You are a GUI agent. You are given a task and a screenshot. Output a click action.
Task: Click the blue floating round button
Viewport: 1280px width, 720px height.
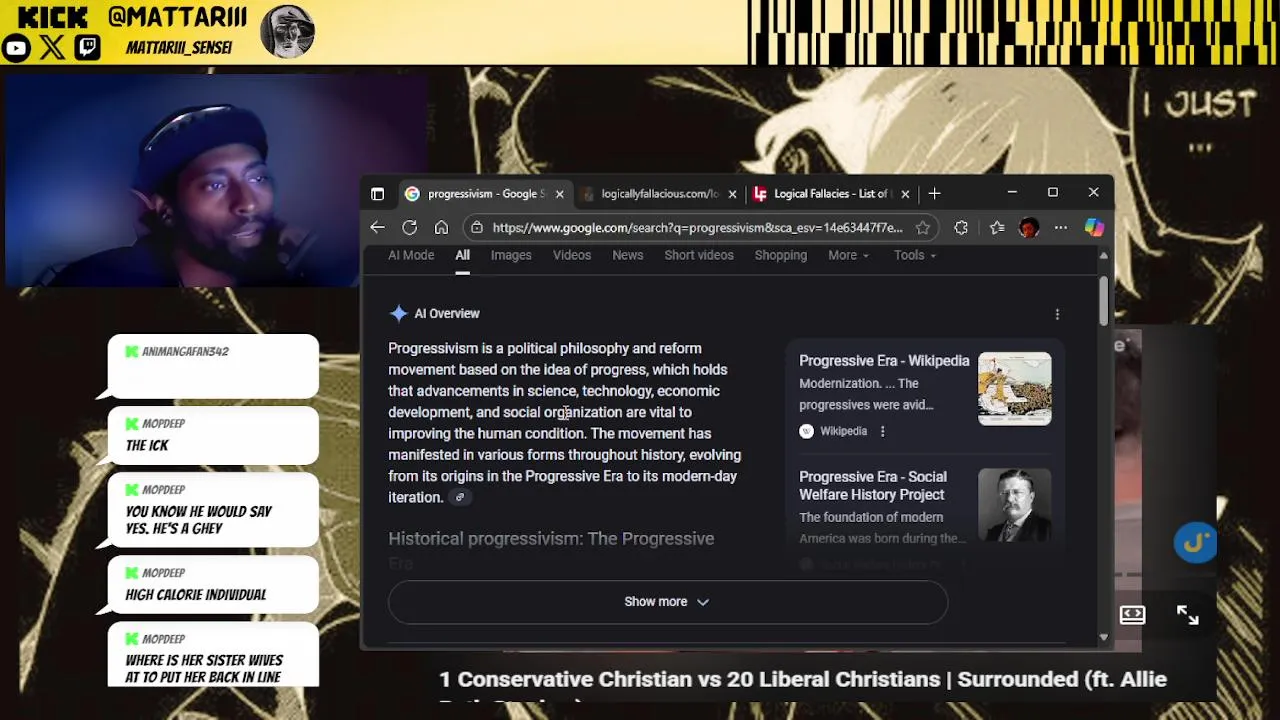1195,543
